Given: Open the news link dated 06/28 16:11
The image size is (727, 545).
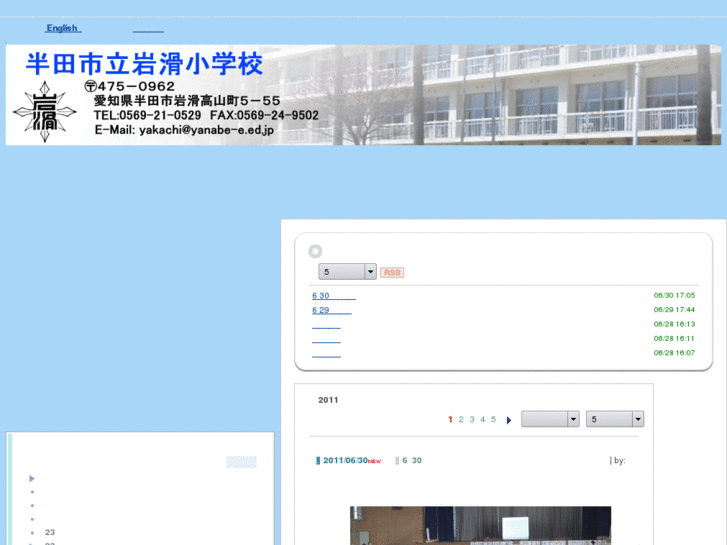Looking at the screenshot, I should [x=326, y=340].
